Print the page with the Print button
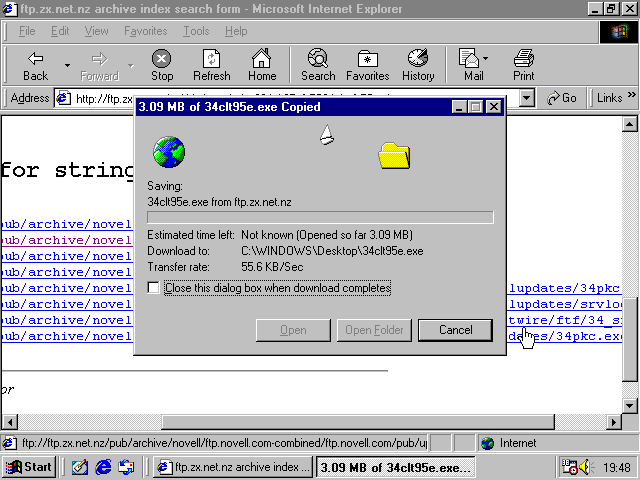This screenshot has width=640, height=480. (524, 66)
